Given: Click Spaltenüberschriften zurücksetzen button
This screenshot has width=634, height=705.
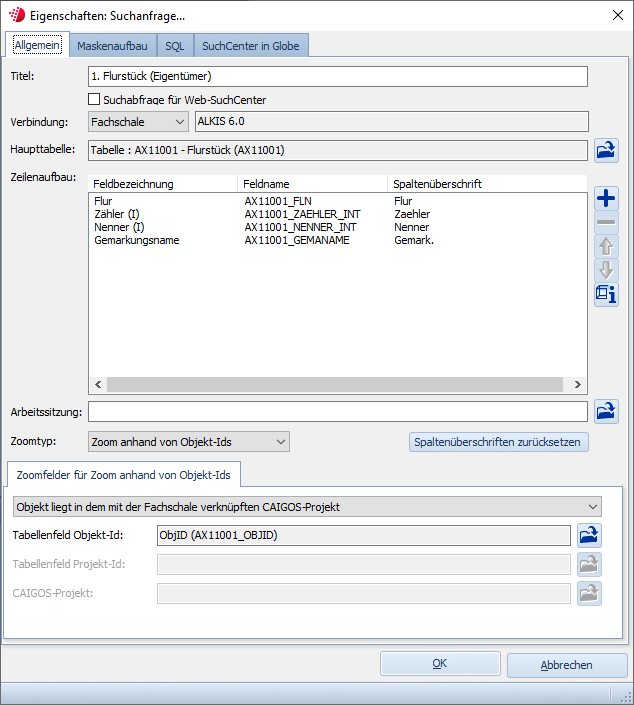Looking at the screenshot, I should pos(498,442).
